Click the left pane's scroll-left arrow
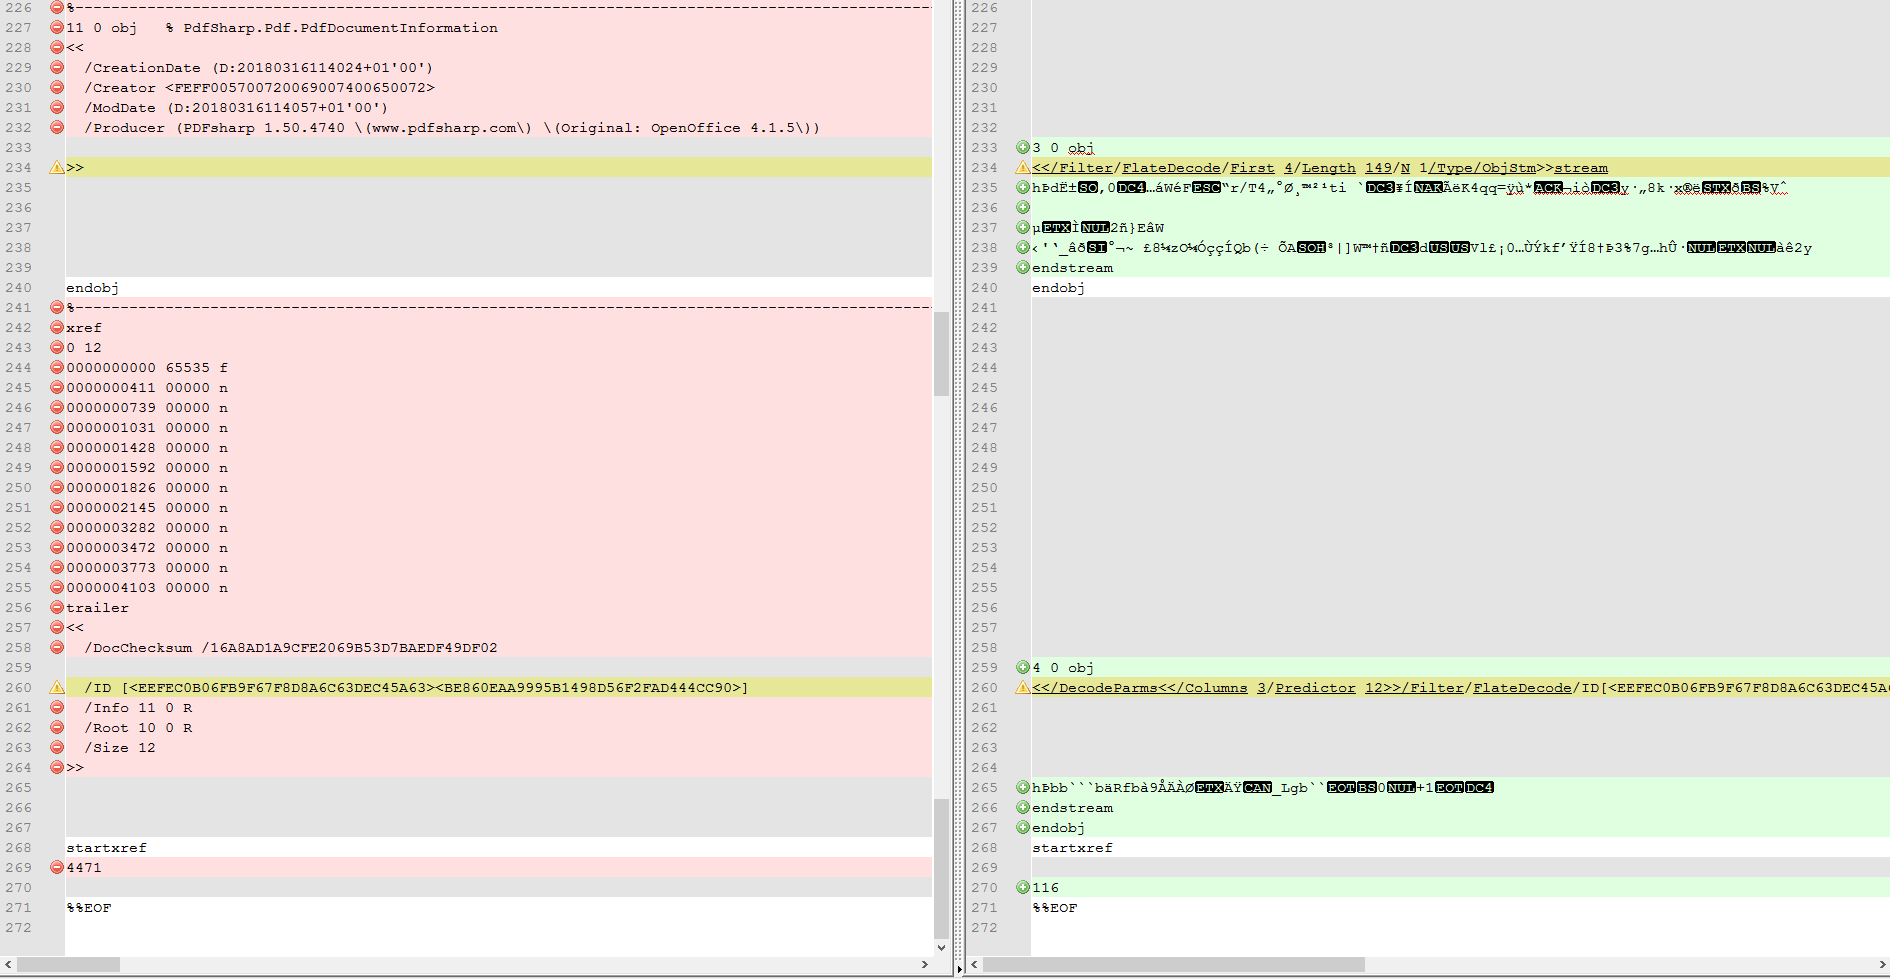Viewport: 1890px width, 979px height. (9, 964)
